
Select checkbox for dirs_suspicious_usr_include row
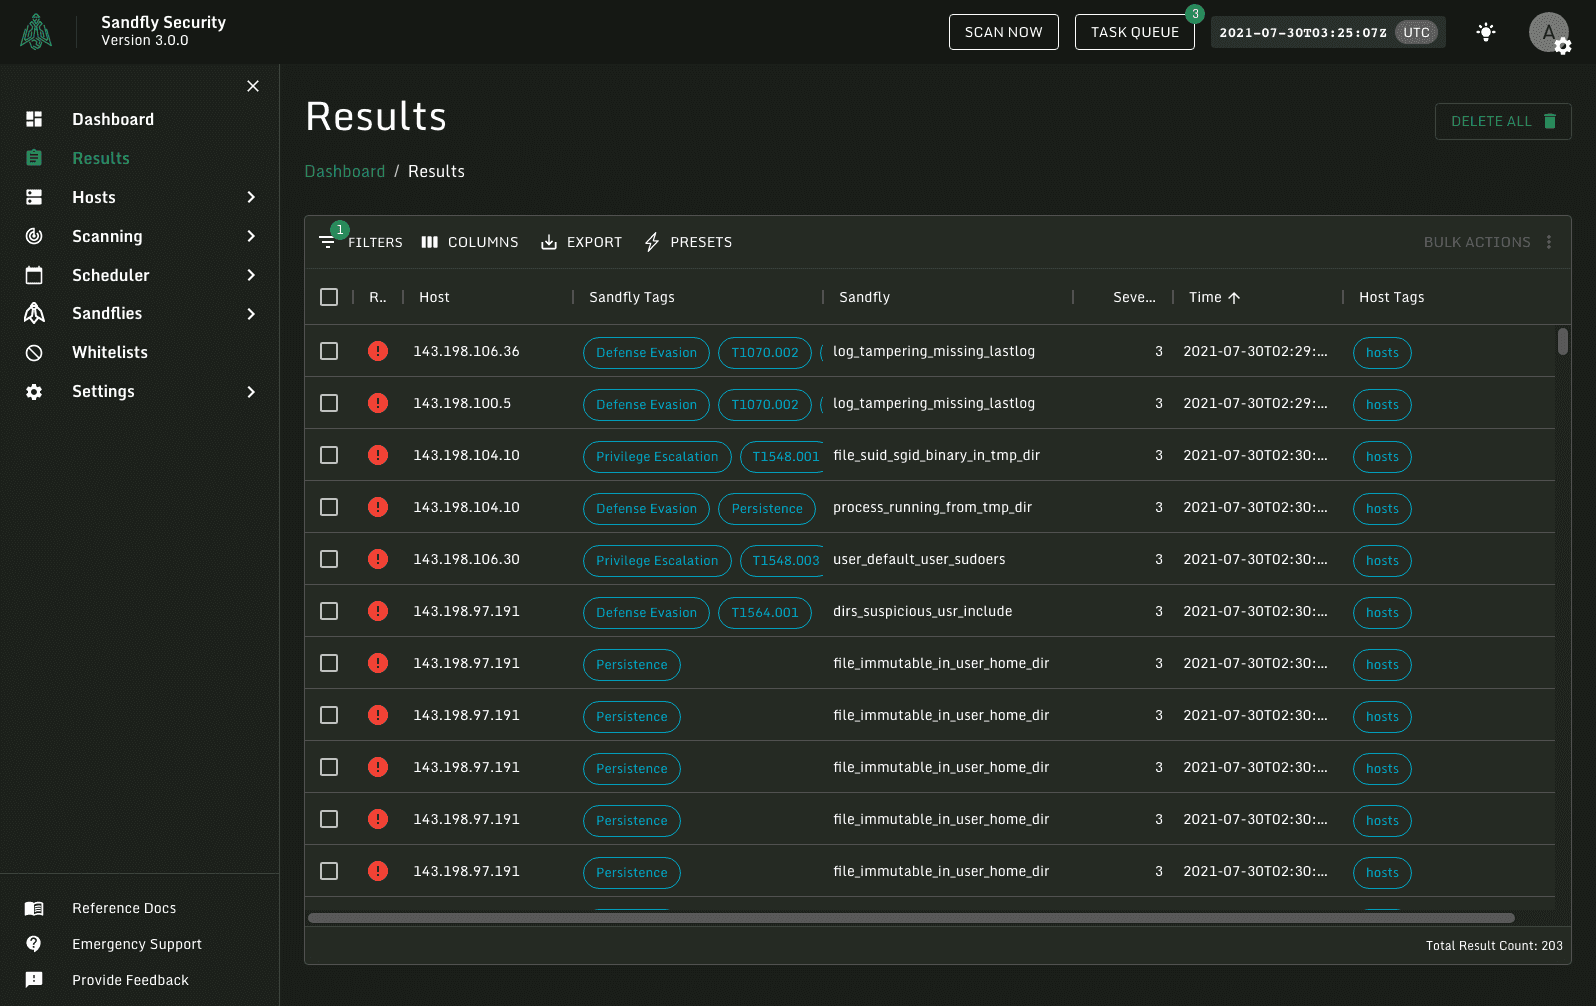tap(329, 611)
